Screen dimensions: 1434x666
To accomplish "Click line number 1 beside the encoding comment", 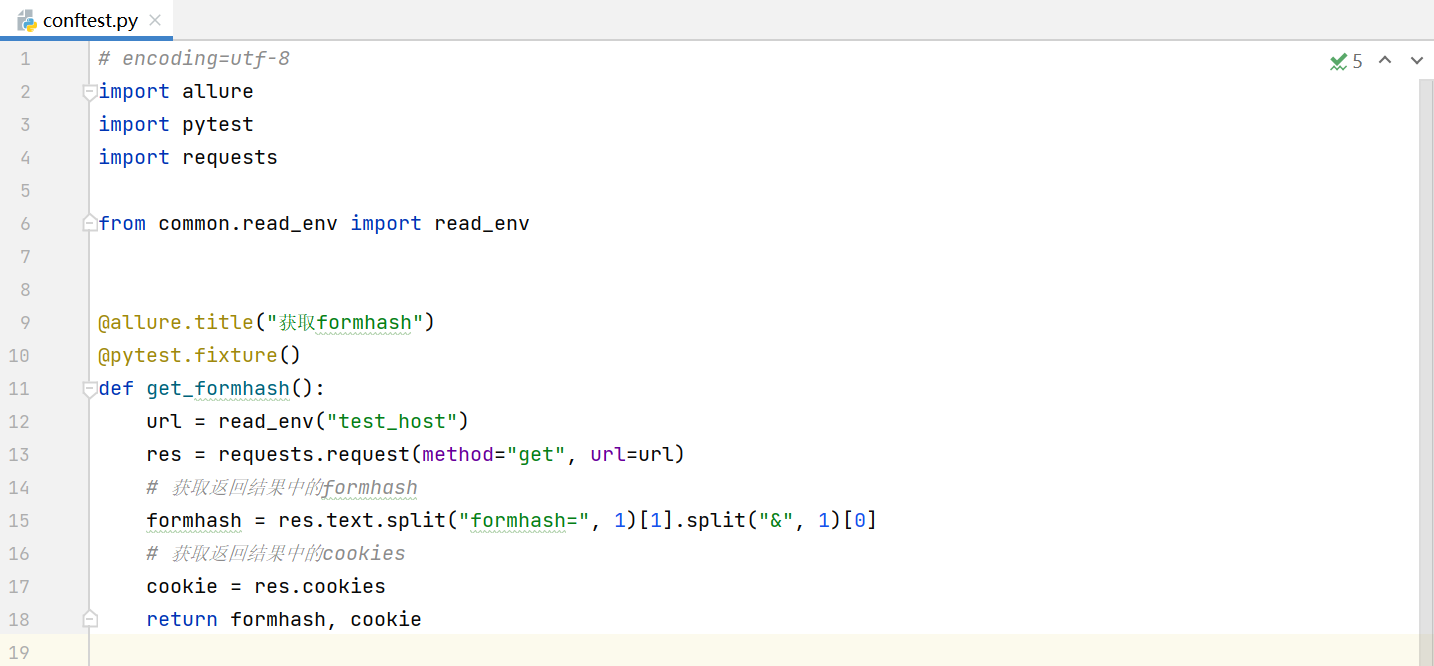I will click(25, 58).
